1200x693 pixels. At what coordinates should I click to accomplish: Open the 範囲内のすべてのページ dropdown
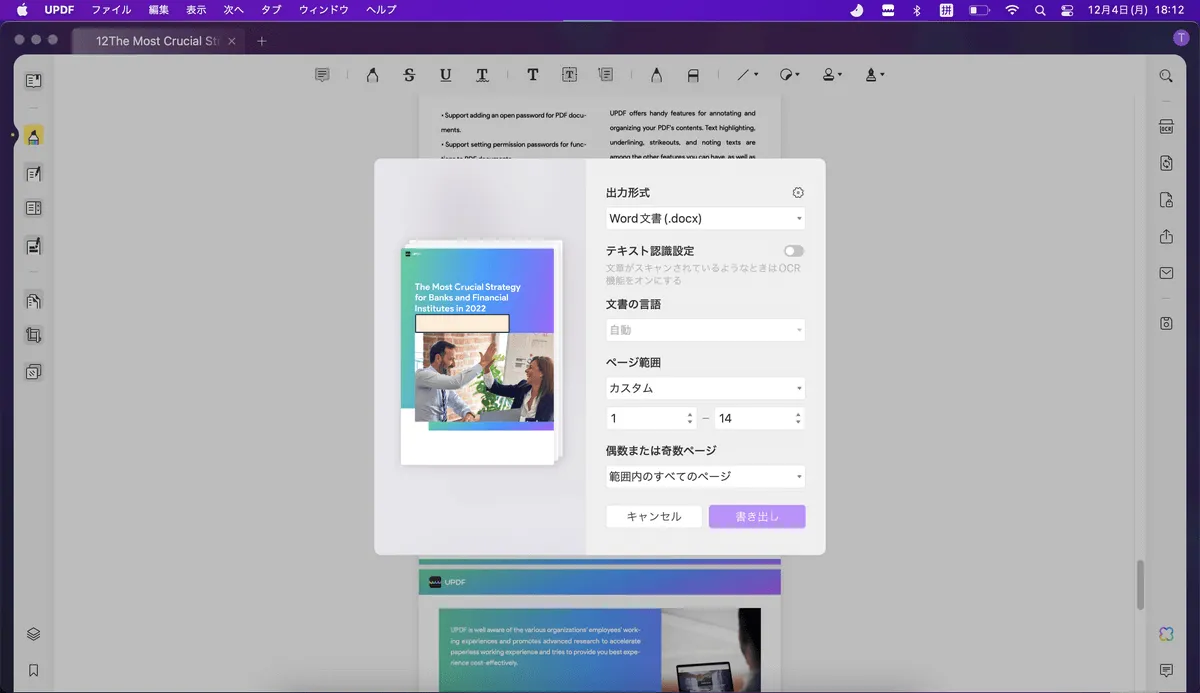coord(705,477)
